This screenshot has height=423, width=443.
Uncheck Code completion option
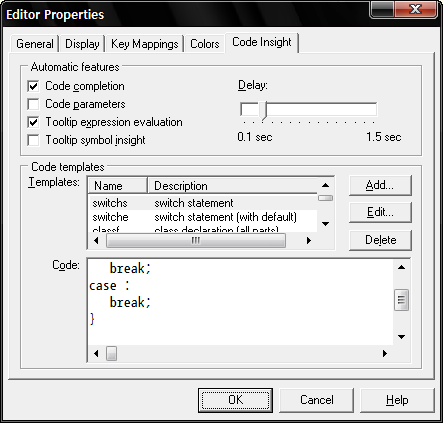(x=33, y=86)
